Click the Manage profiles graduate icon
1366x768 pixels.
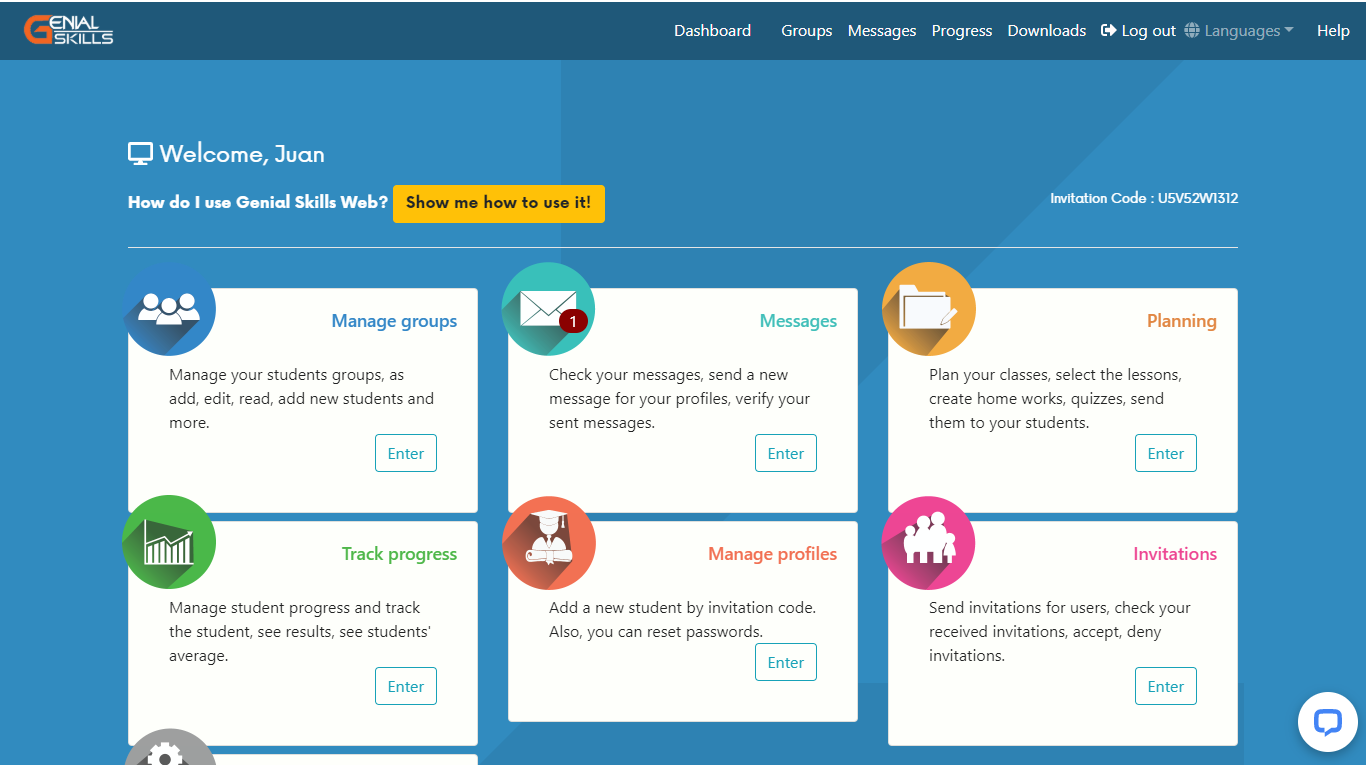click(549, 543)
